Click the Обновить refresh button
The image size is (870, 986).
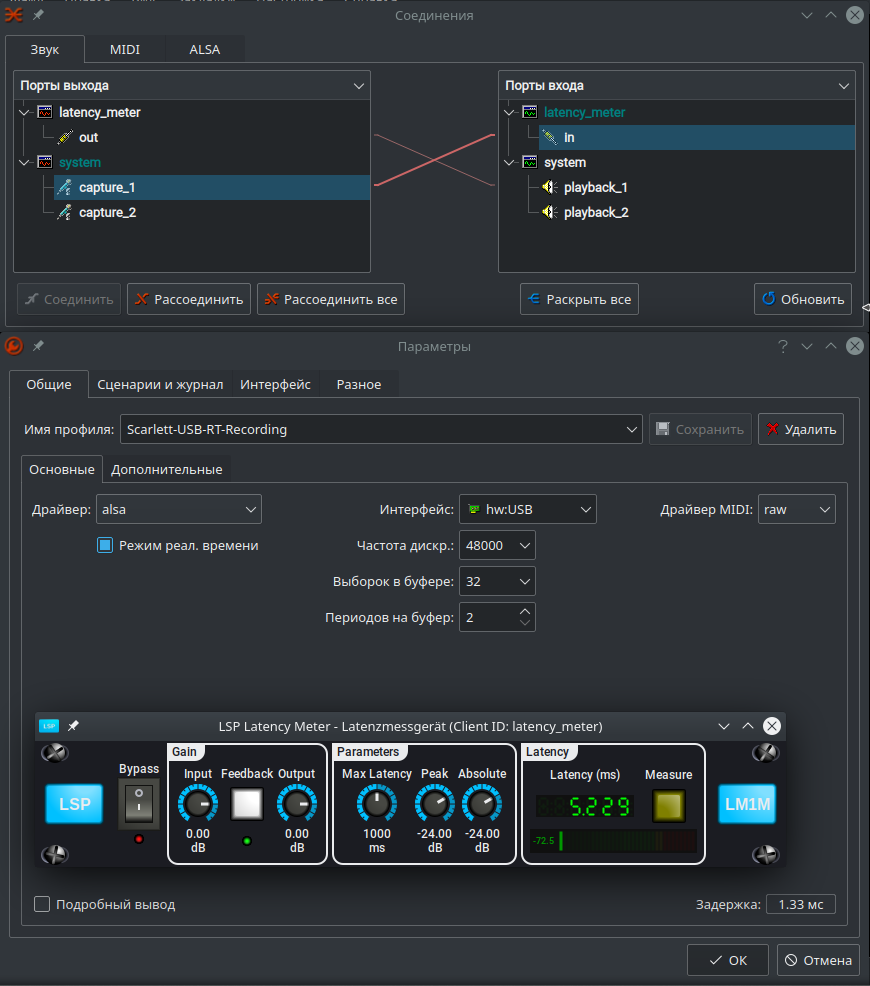click(803, 299)
